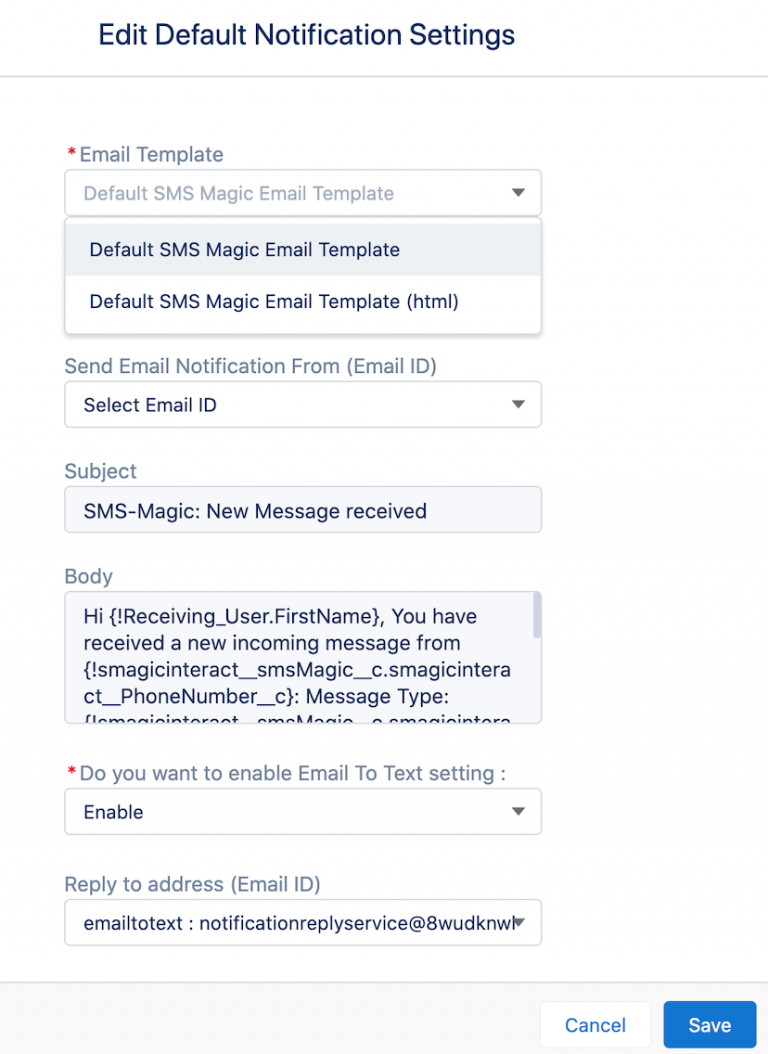768x1054 pixels.
Task: Click the Enable value in the dropdown field
Action: [113, 811]
